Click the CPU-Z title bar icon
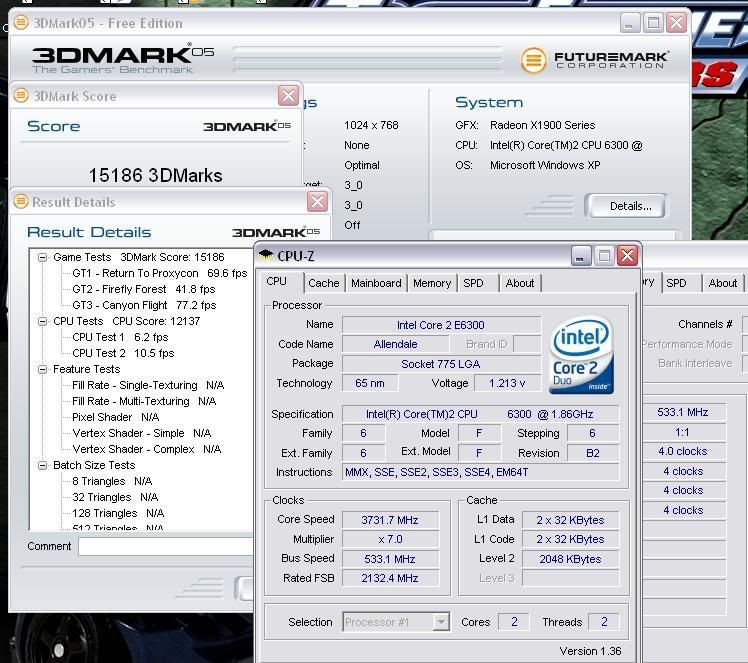The width and height of the screenshot is (748, 663). tap(266, 256)
